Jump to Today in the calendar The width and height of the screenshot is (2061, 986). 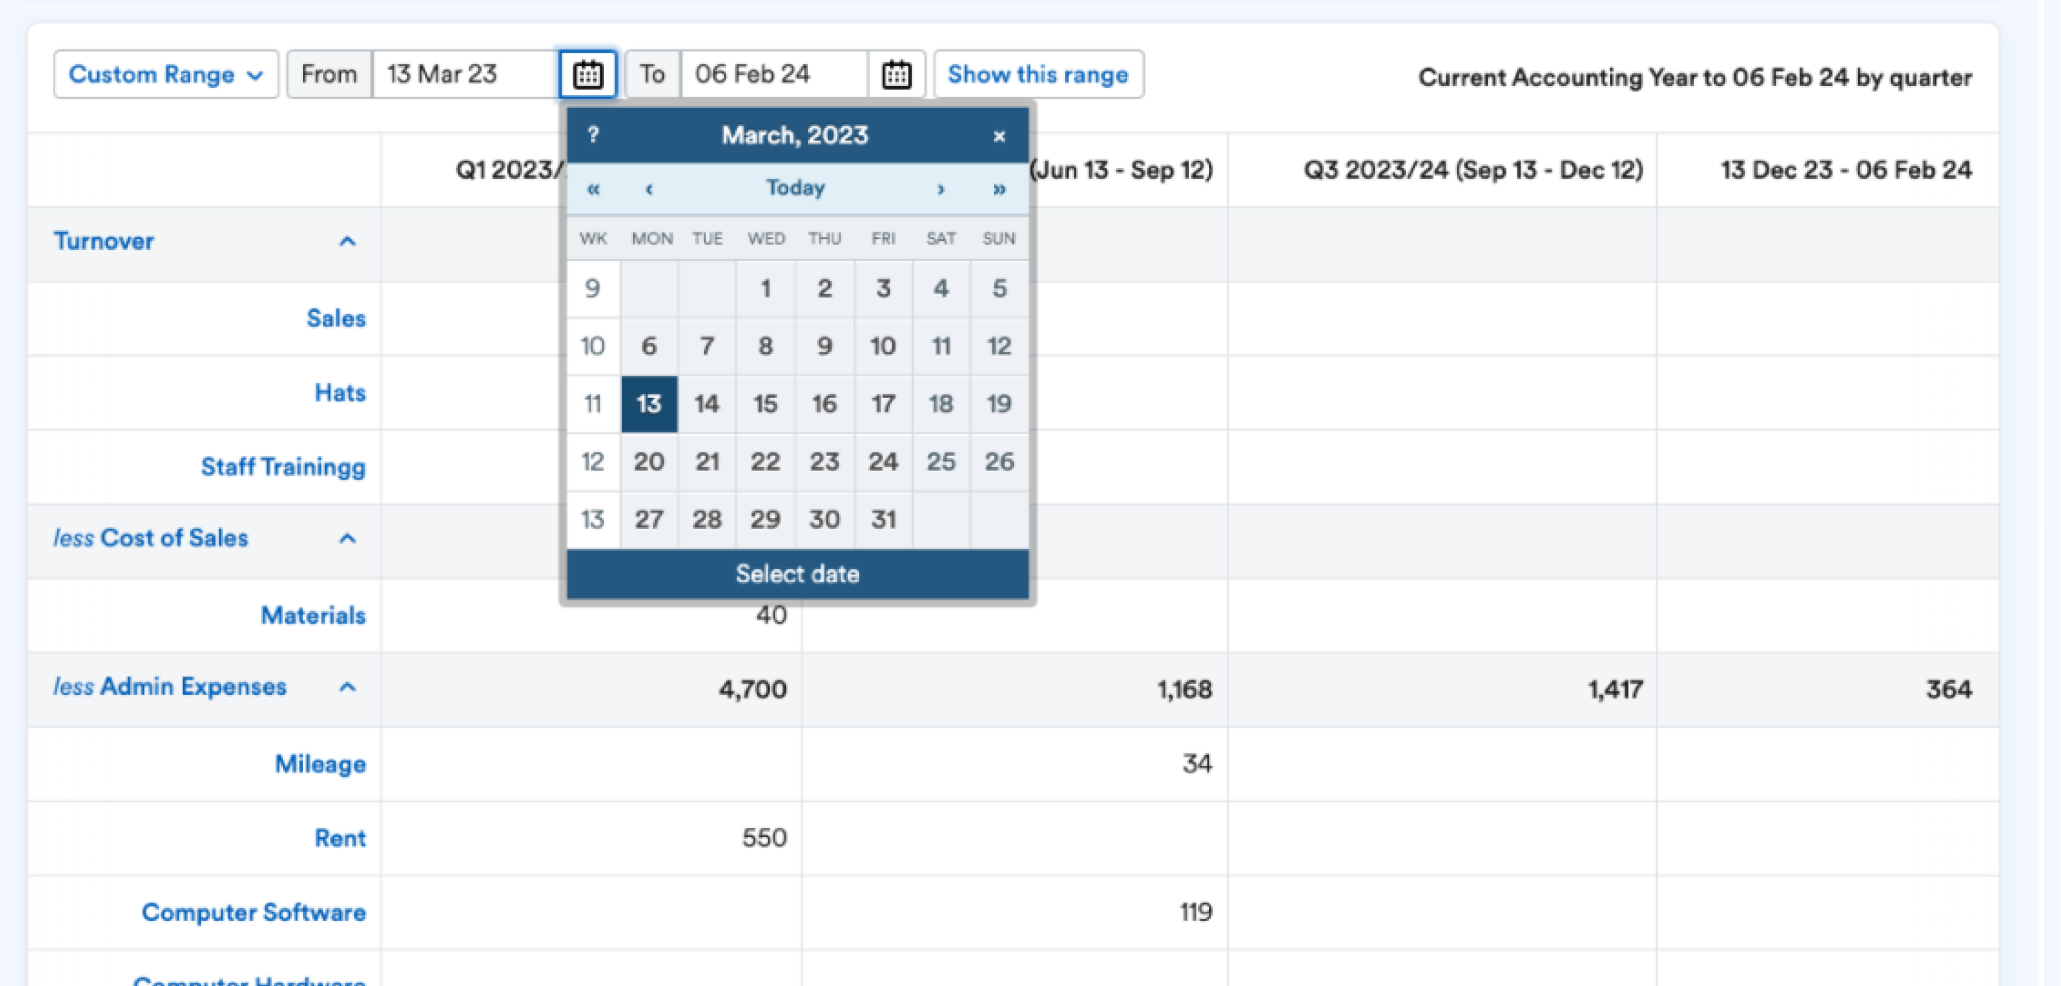795,188
